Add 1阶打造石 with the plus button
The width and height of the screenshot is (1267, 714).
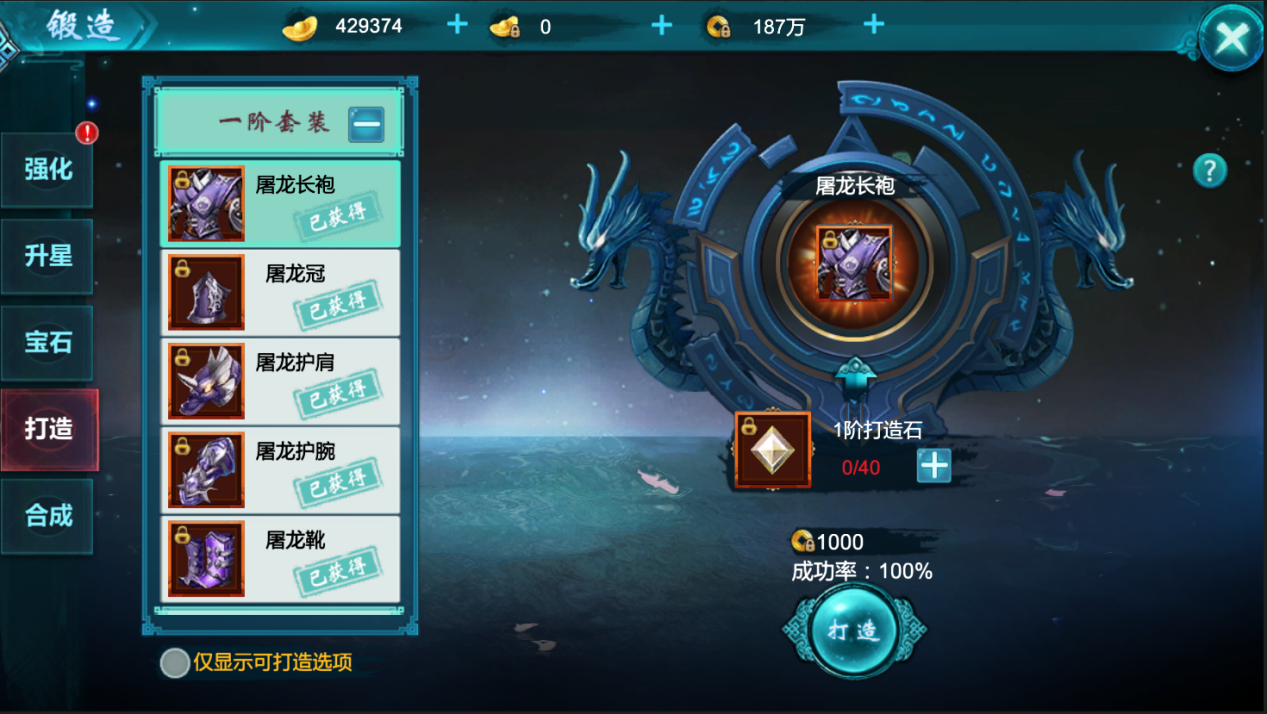click(934, 466)
